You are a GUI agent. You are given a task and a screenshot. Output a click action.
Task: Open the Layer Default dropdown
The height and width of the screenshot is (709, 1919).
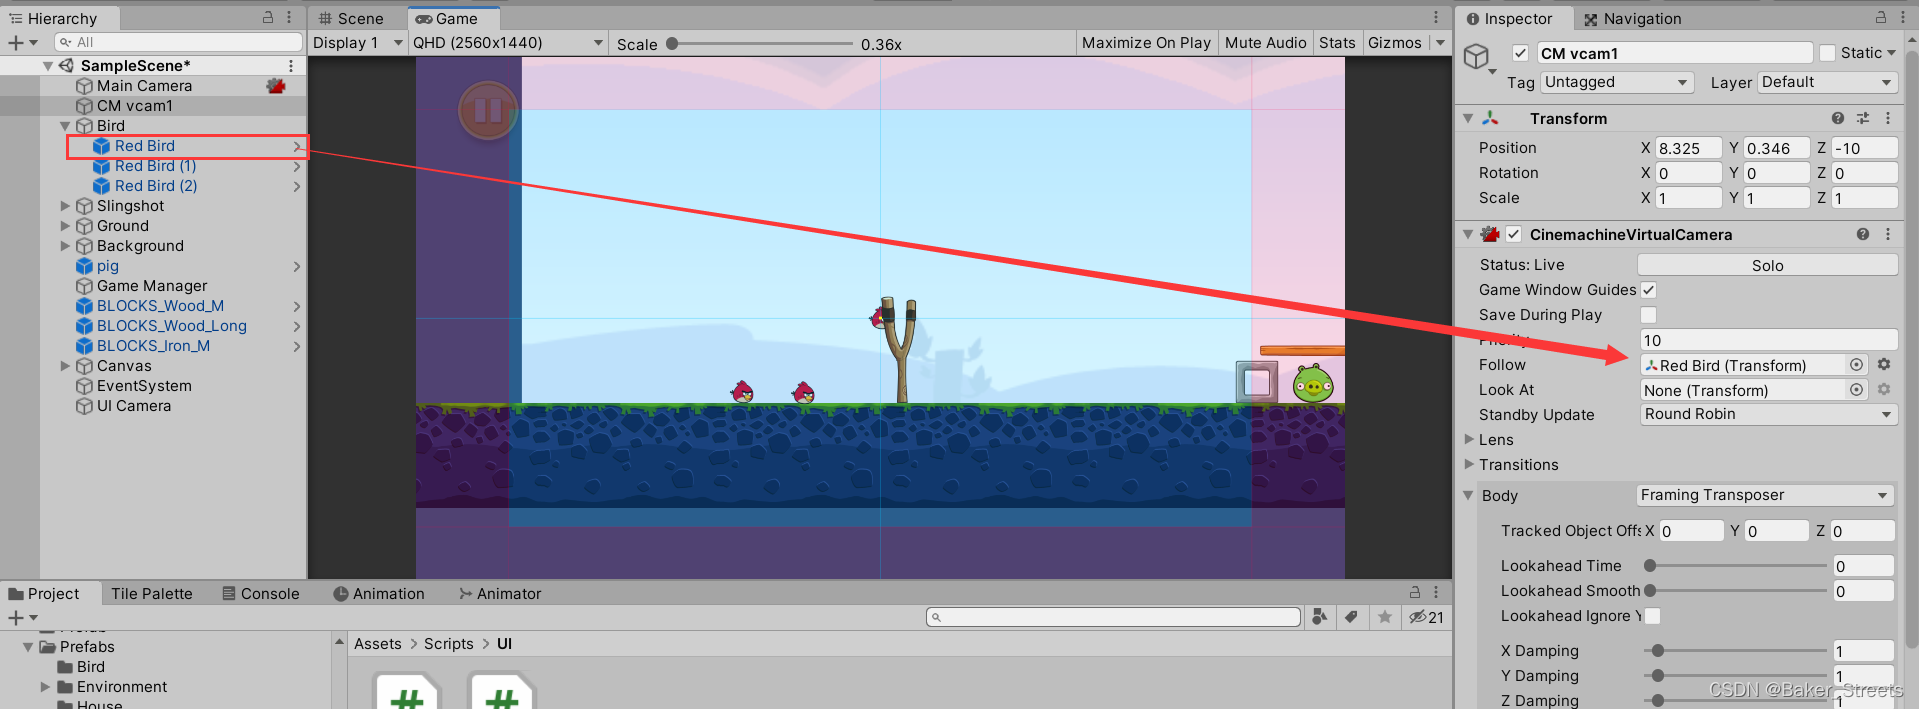click(x=1827, y=82)
